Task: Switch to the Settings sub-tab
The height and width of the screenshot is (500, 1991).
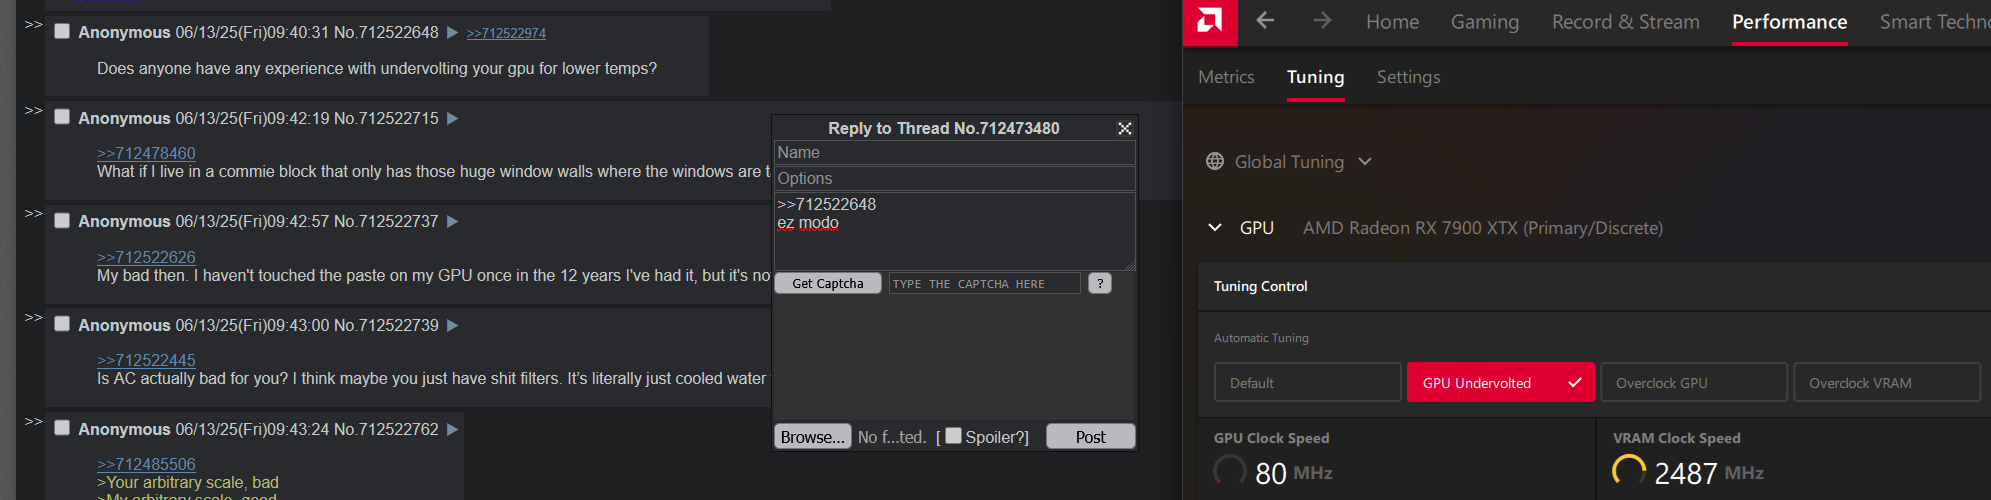Action: pos(1408,77)
